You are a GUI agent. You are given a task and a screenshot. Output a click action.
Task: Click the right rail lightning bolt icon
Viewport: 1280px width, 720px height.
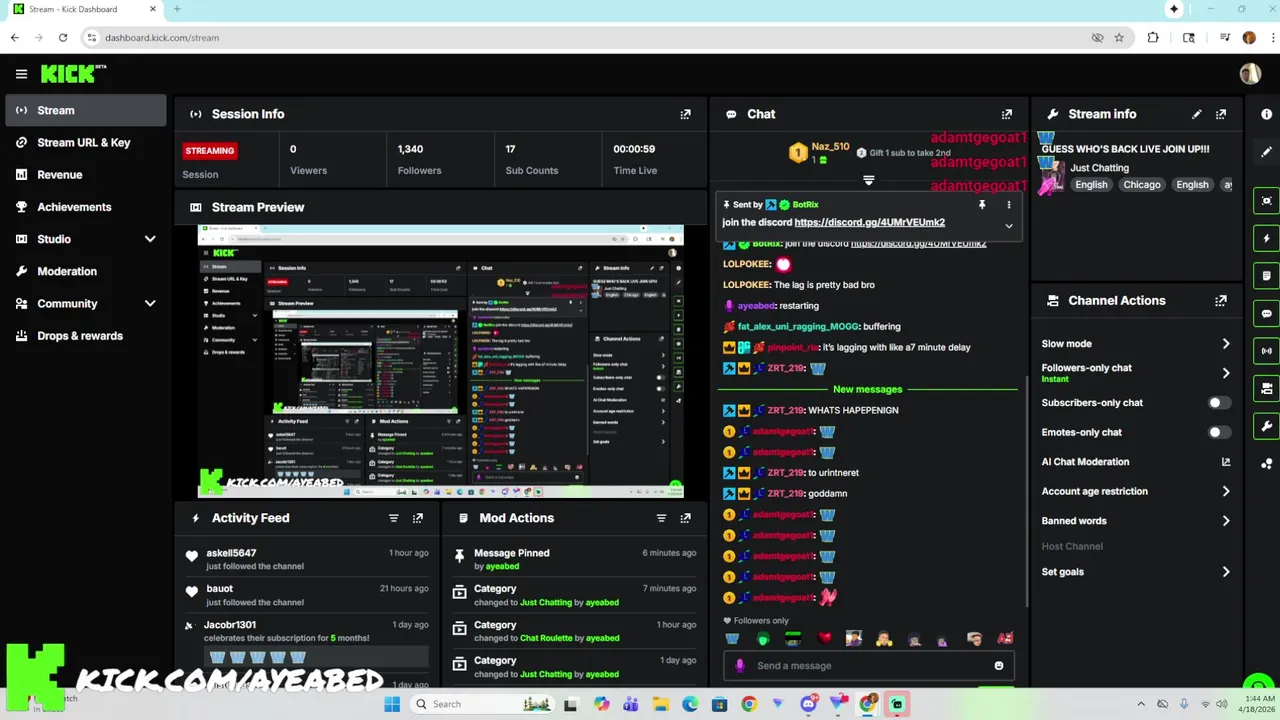[x=1266, y=239]
